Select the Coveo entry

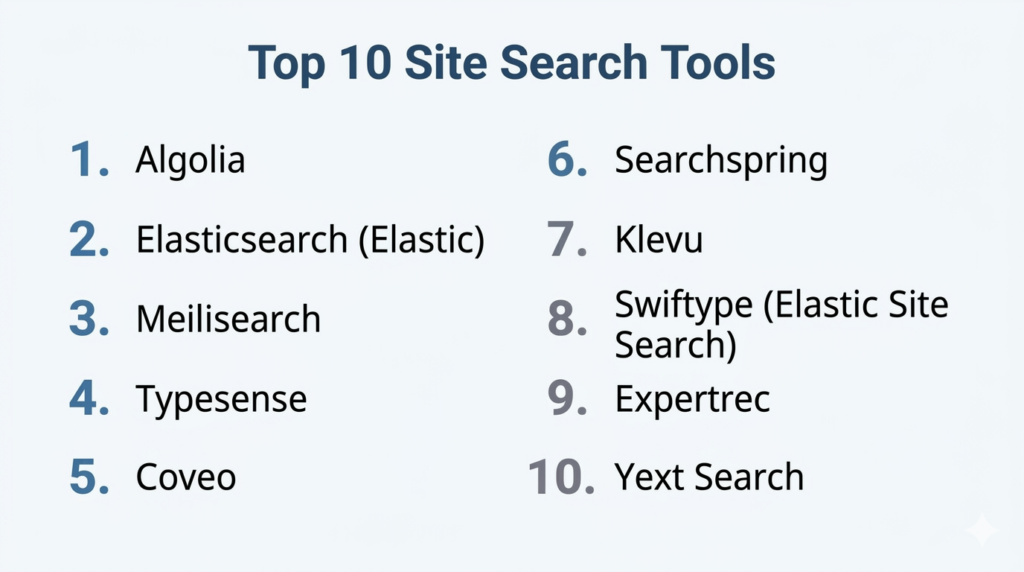[x=186, y=477]
